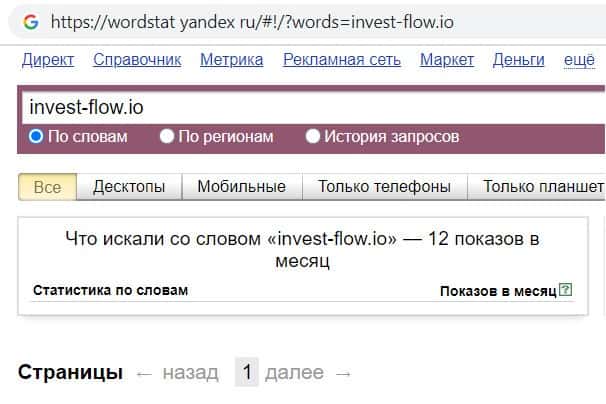Click the help question mark icon beside Показов в месяц
The width and height of the screenshot is (606, 404).
click(x=565, y=290)
